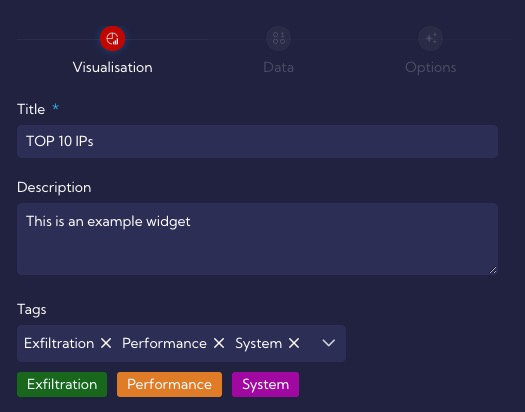Image resolution: width=525 pixels, height=412 pixels.
Task: Click the Exfiltration chip text in Tags
Action: 59,343
